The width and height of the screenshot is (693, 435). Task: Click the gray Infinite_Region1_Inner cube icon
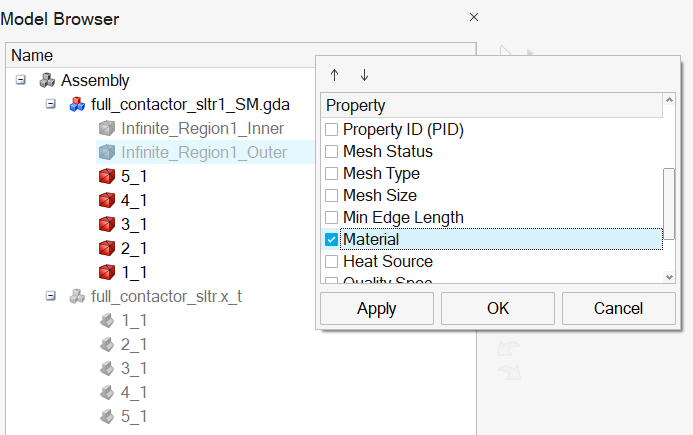(106, 128)
